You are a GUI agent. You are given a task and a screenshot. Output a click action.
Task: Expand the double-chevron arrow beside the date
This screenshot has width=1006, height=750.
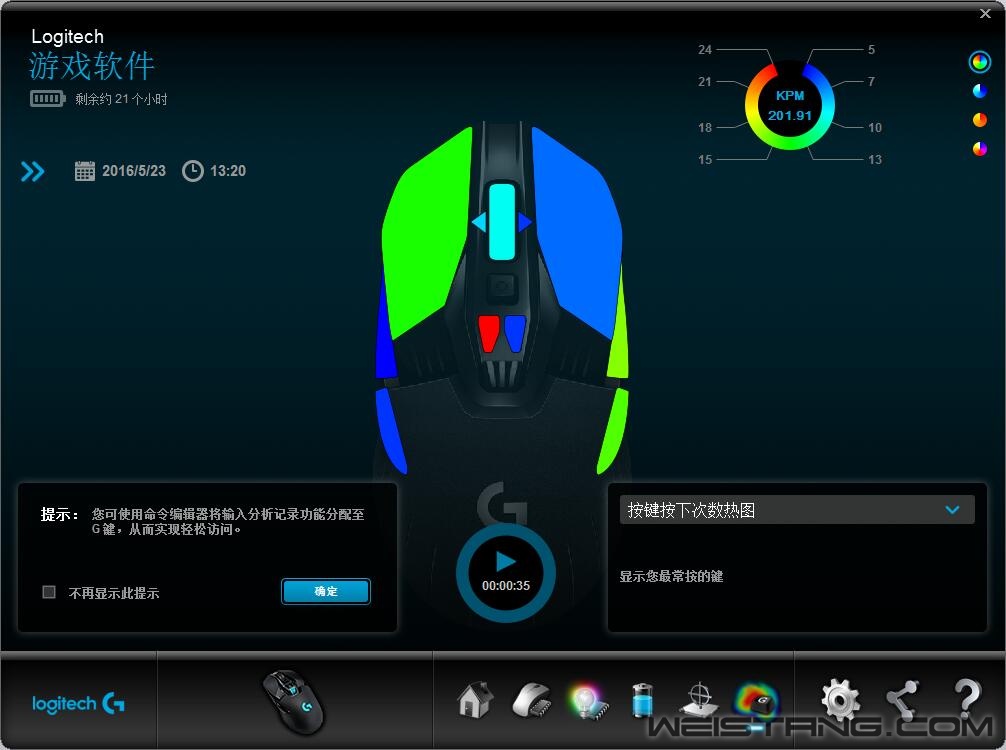click(x=33, y=171)
